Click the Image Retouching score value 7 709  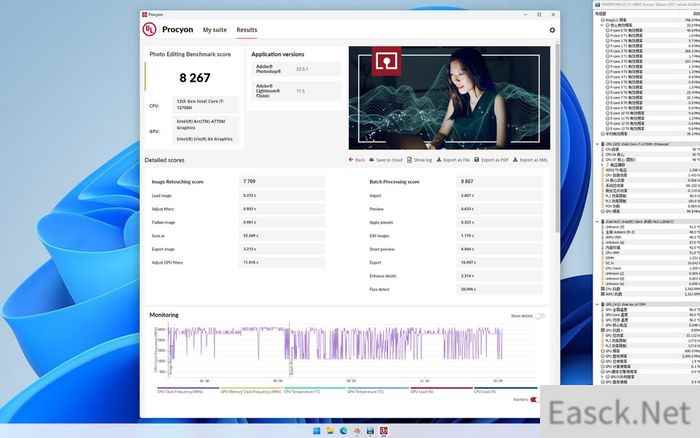[250, 181]
